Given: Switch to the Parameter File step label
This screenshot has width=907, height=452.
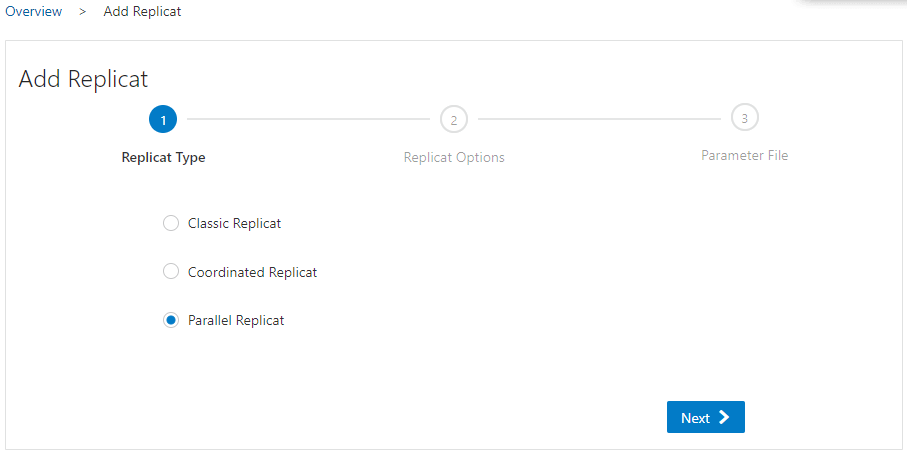Looking at the screenshot, I should pos(744,155).
